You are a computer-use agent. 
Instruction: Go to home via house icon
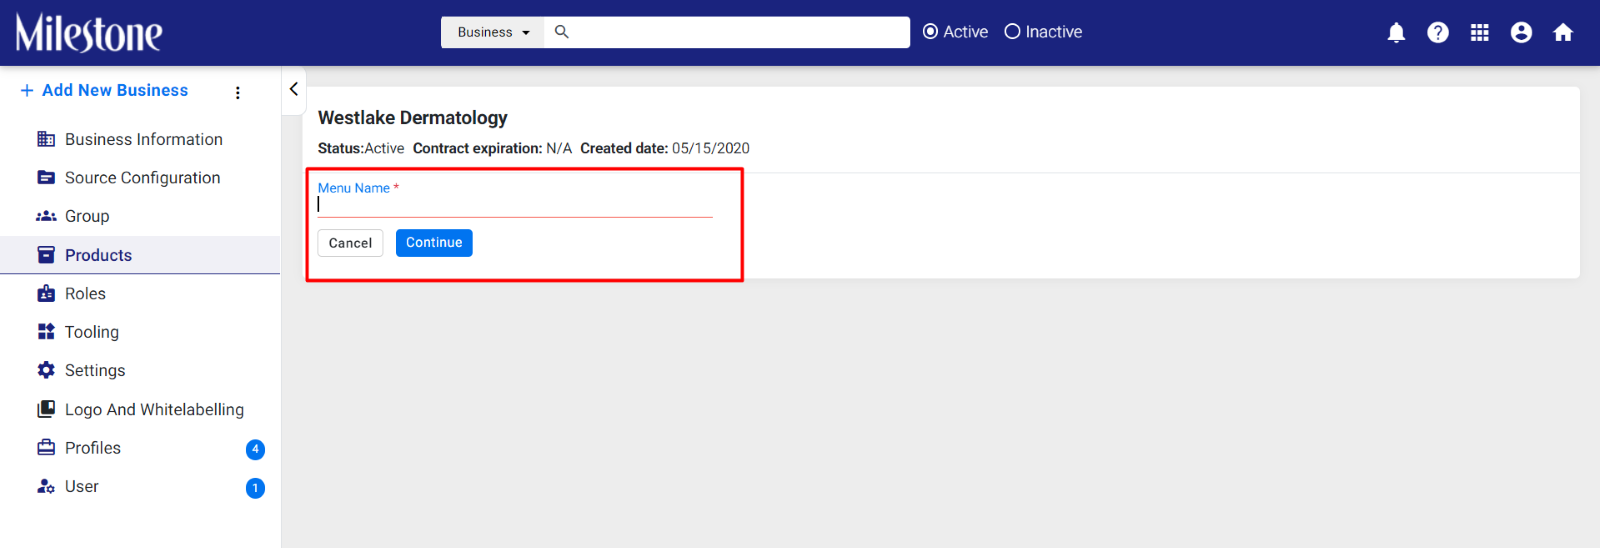[1563, 33]
